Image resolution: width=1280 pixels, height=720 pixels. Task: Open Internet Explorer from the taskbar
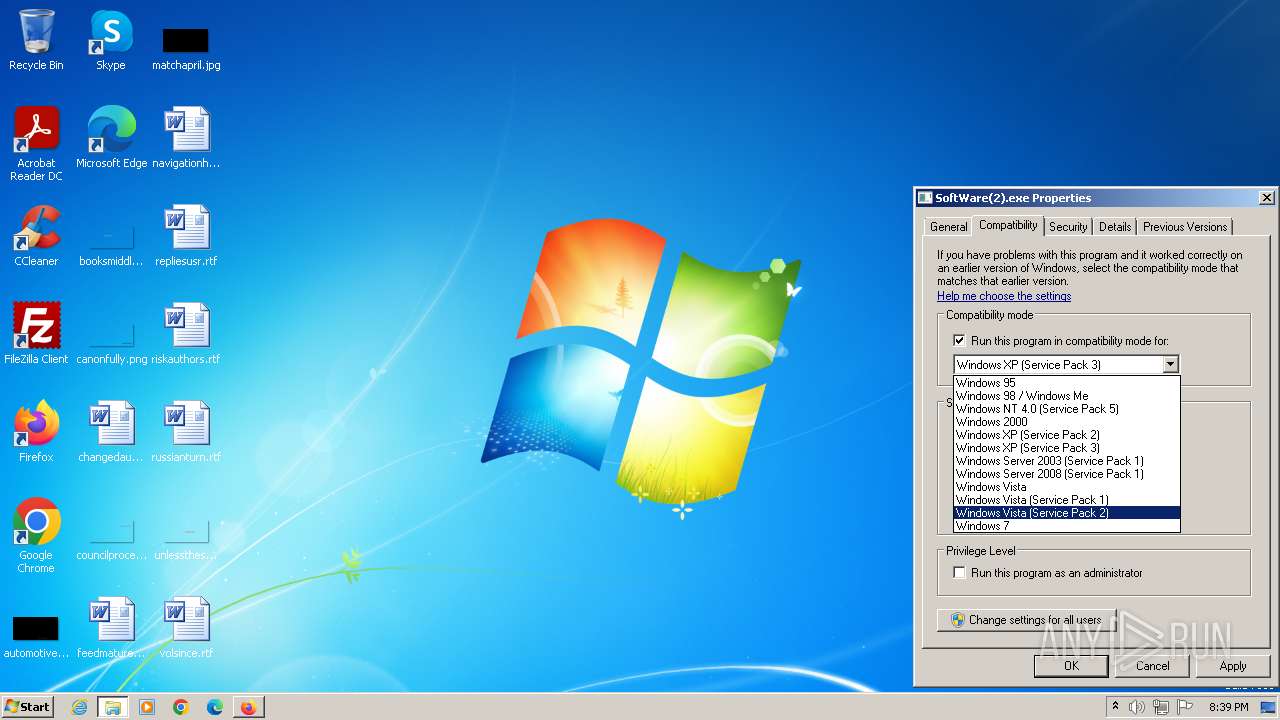[79, 707]
